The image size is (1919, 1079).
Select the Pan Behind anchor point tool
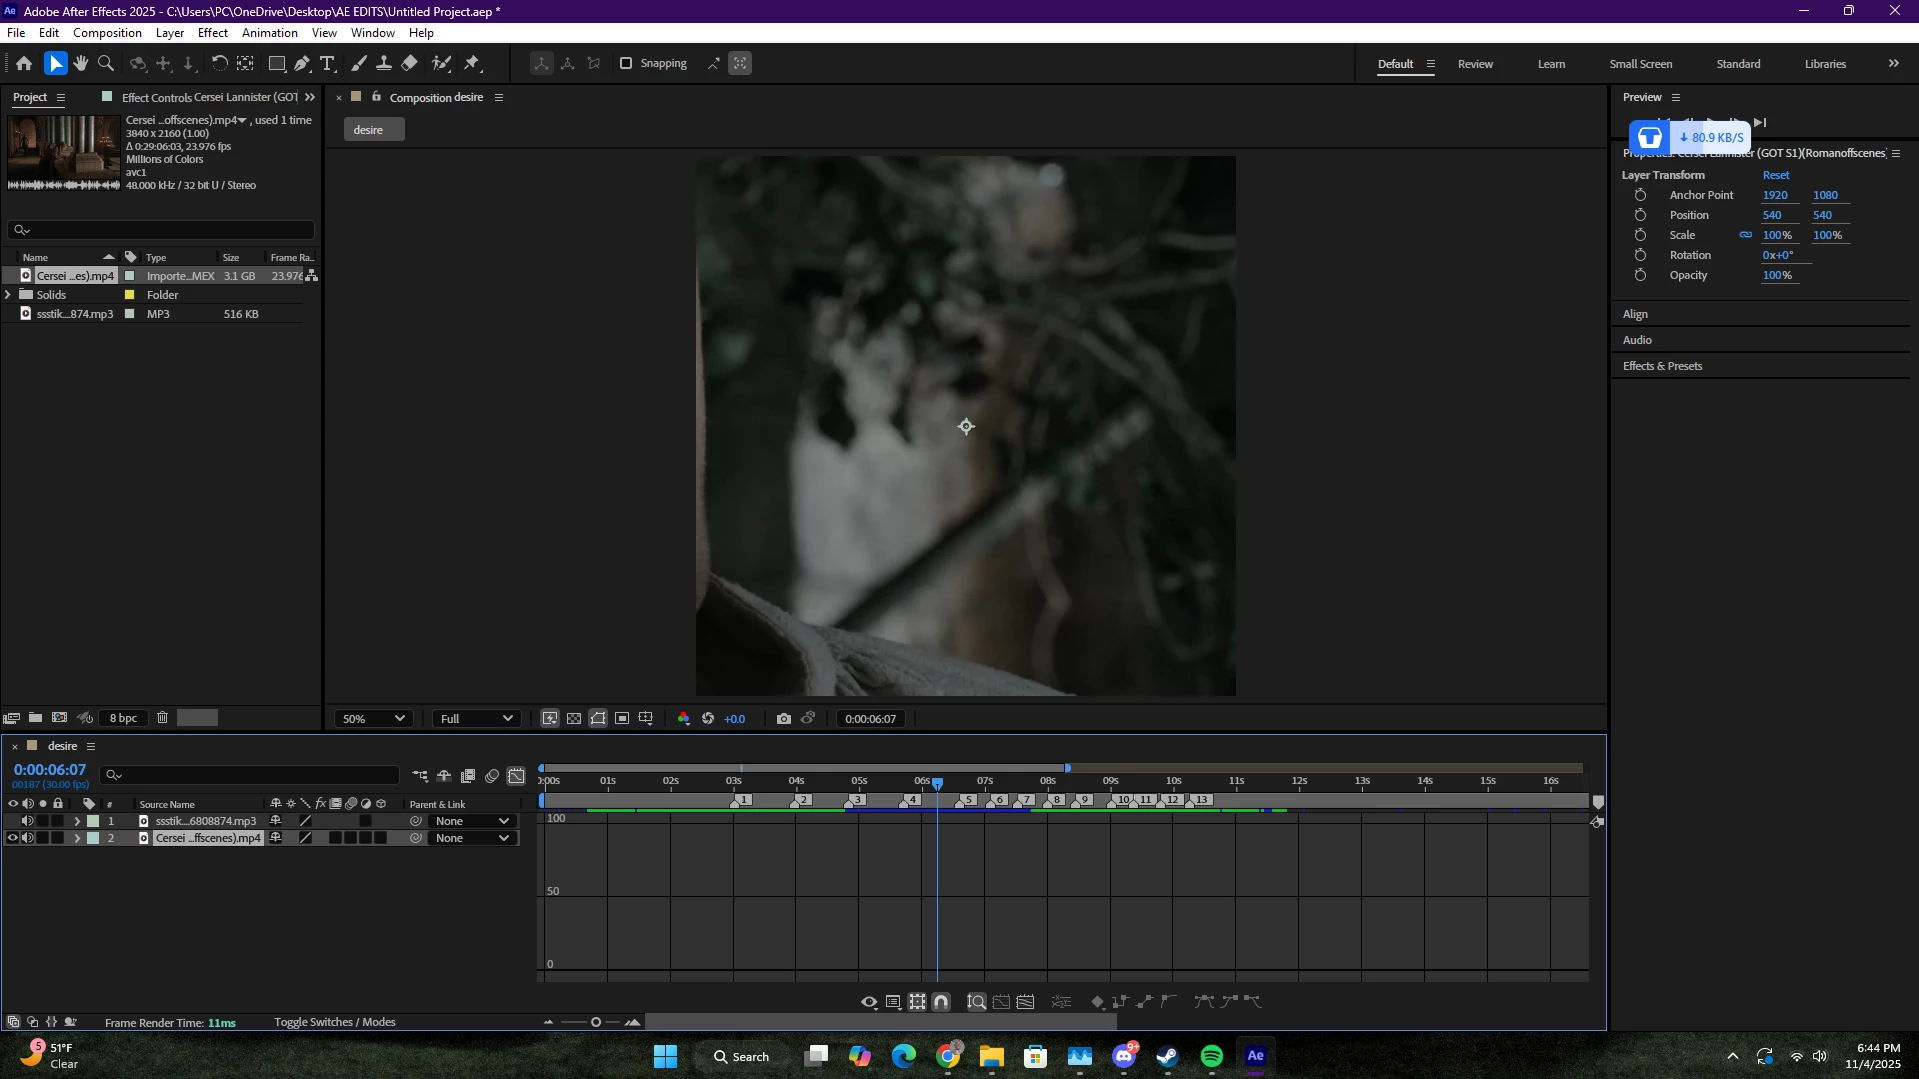pos(245,63)
